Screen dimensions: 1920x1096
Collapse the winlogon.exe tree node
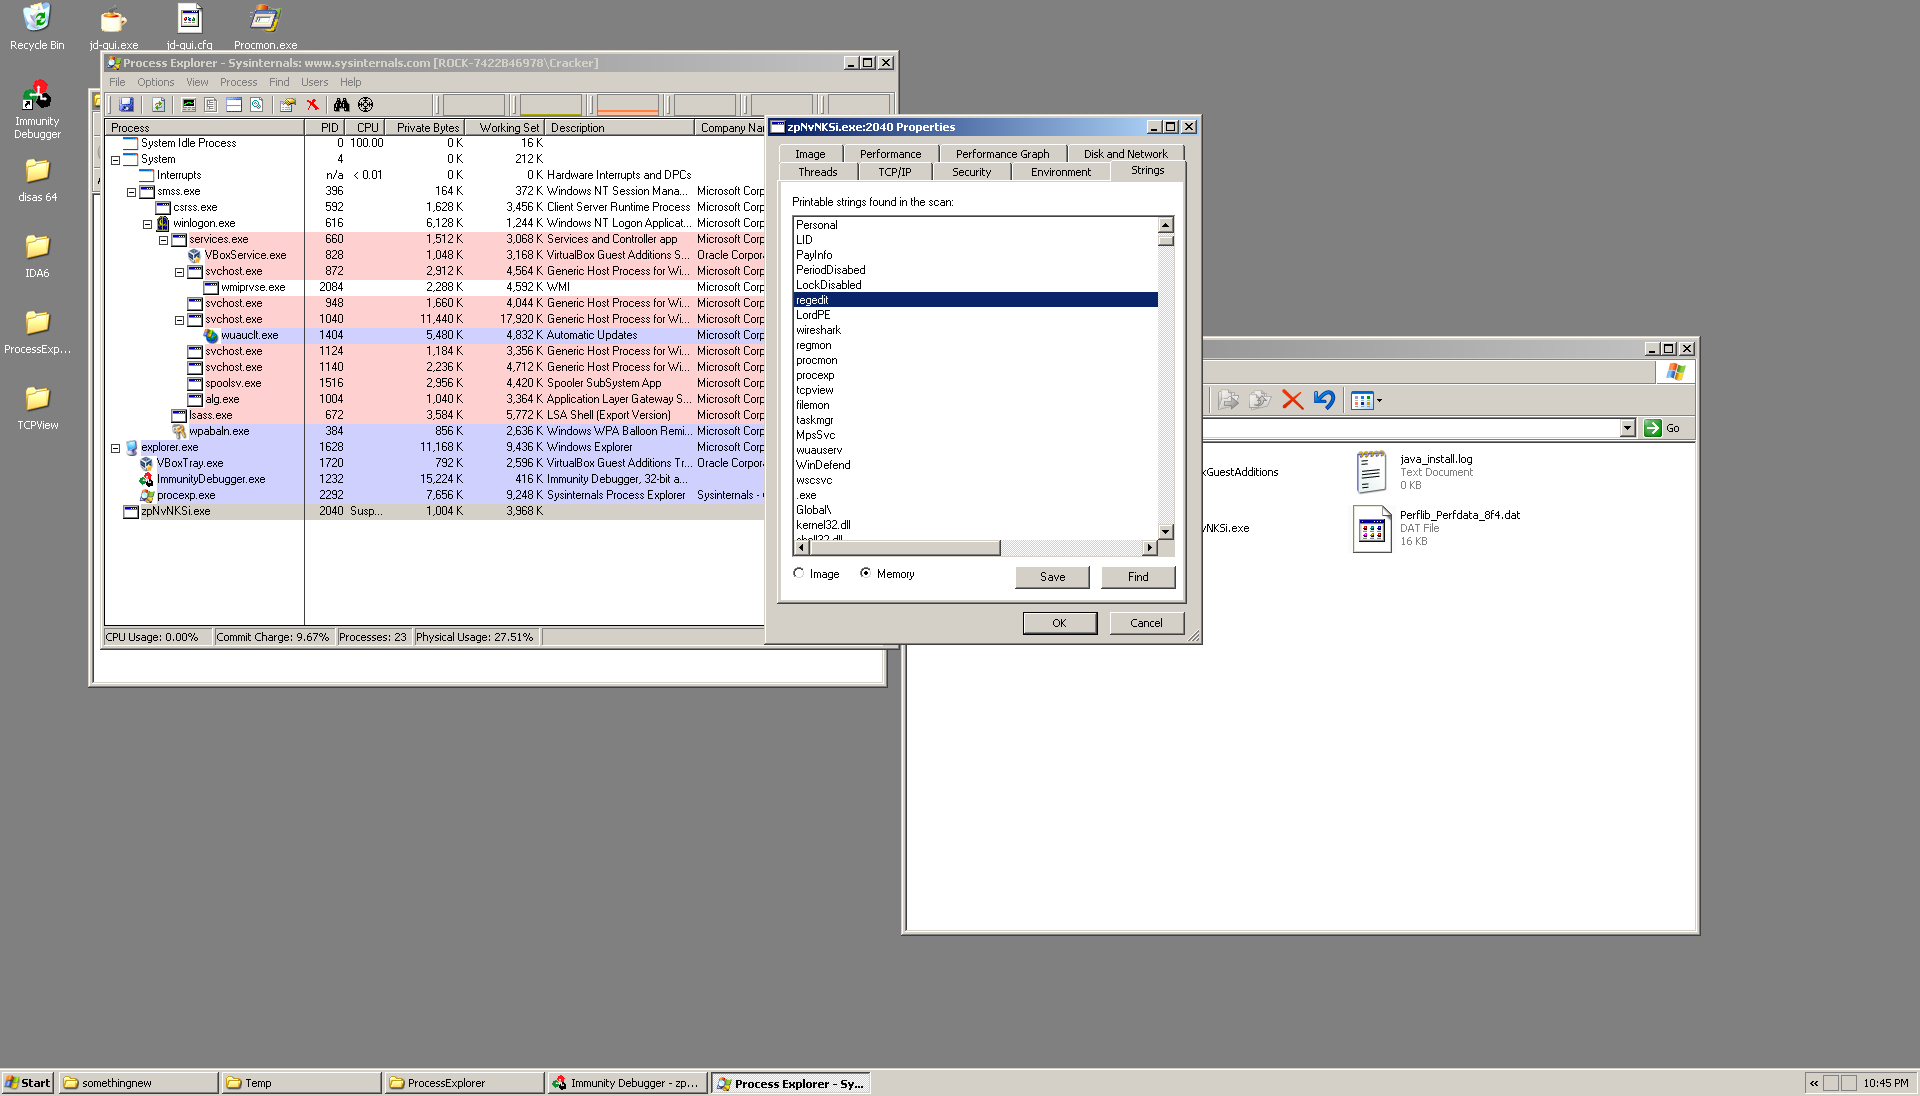(147, 224)
